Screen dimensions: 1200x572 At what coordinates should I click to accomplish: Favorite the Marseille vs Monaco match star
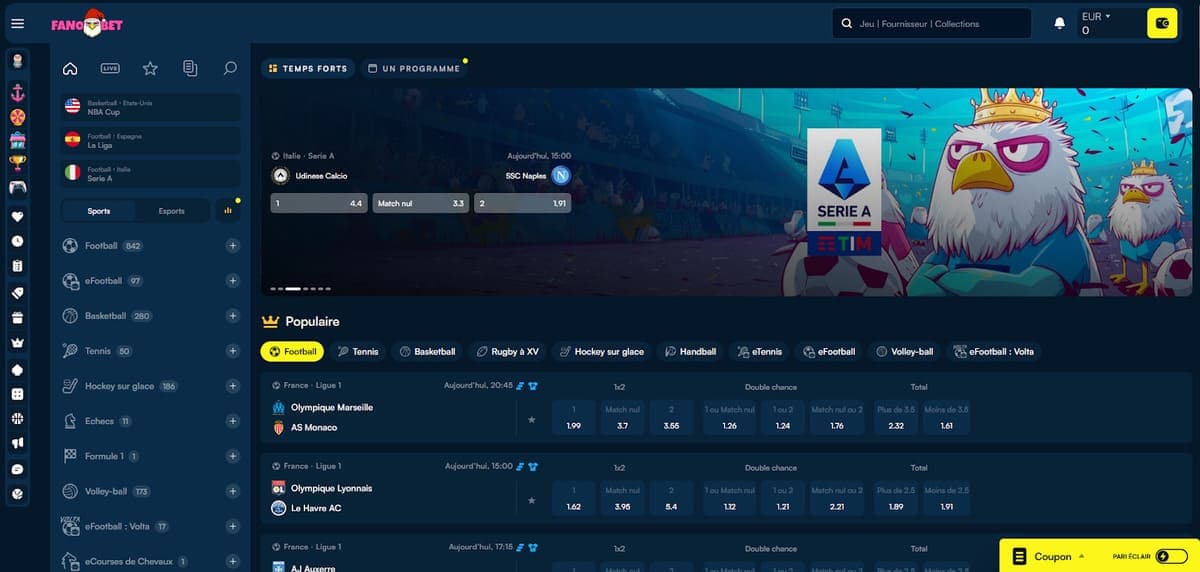tap(531, 419)
